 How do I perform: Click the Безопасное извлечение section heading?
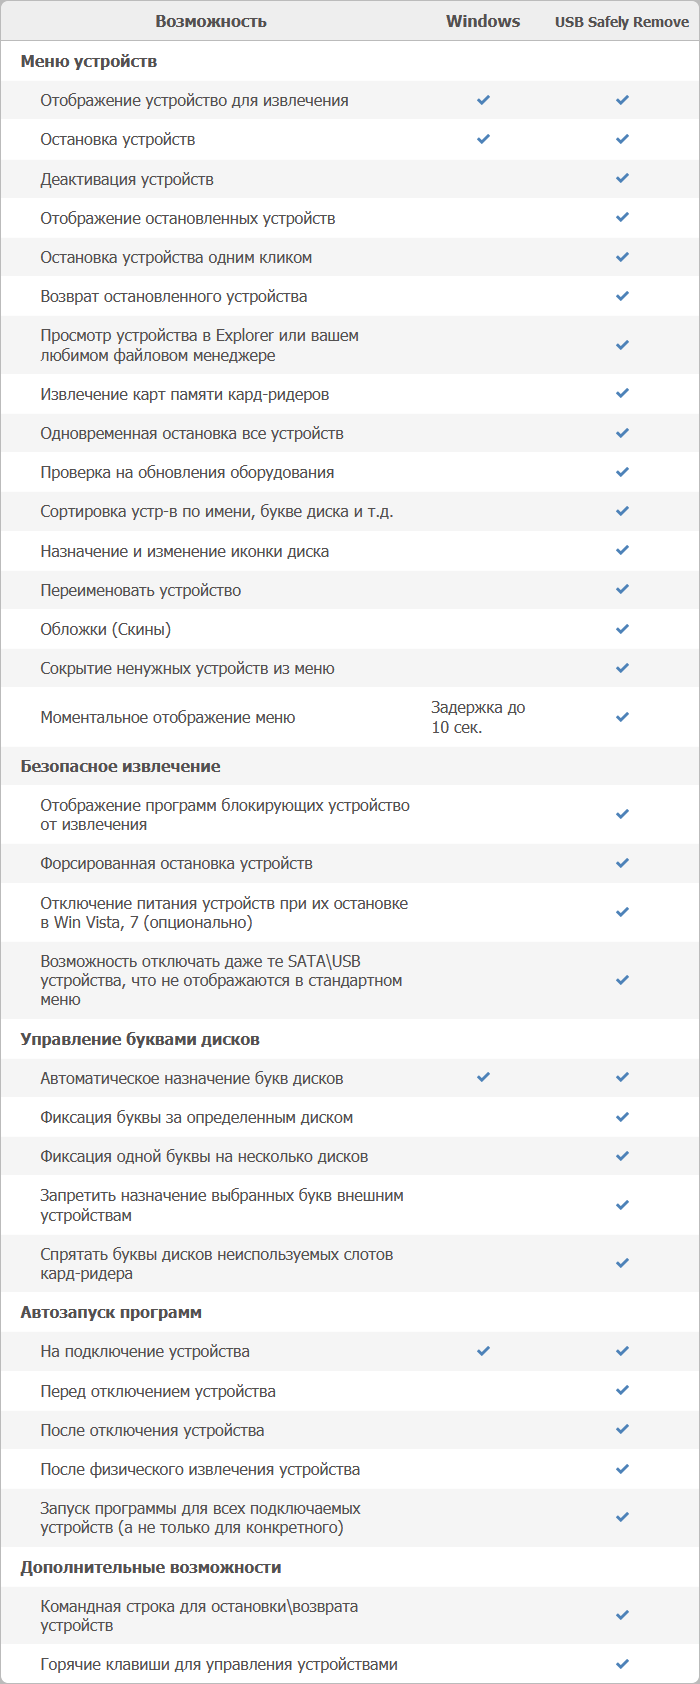(120, 766)
